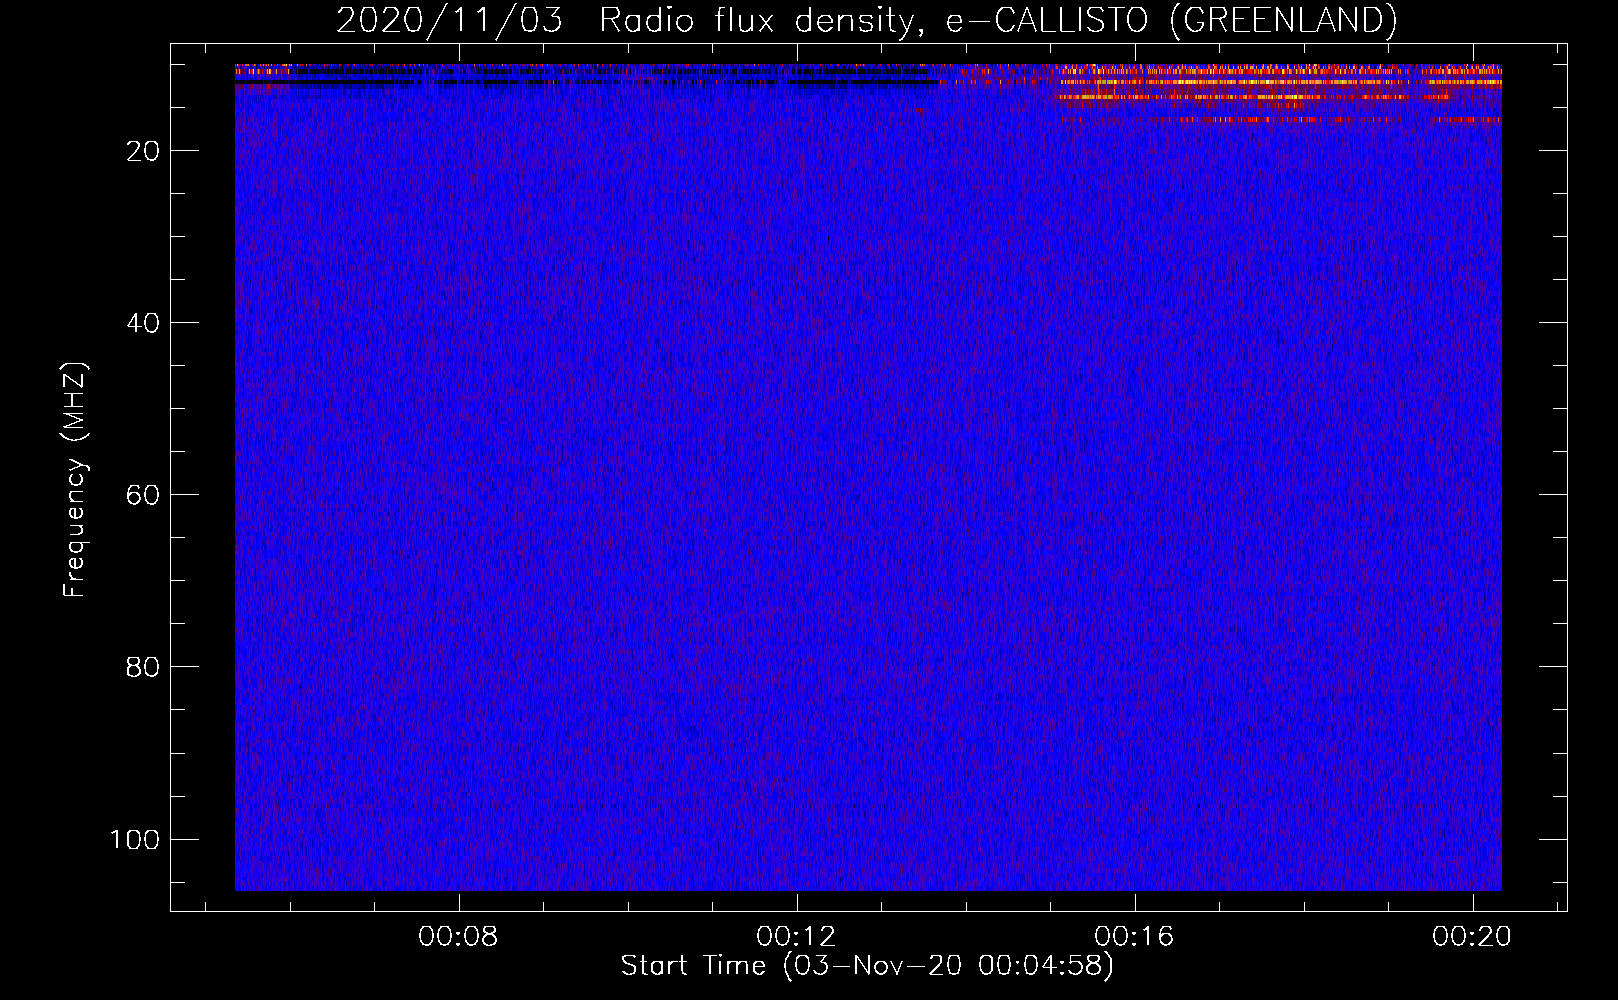Click the 60 MHz frequency tick label
Screen dimensions: 1618x1000
click(143, 495)
